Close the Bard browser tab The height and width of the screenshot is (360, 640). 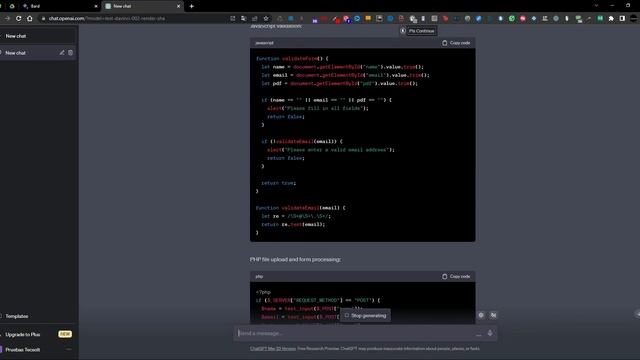[96, 6]
